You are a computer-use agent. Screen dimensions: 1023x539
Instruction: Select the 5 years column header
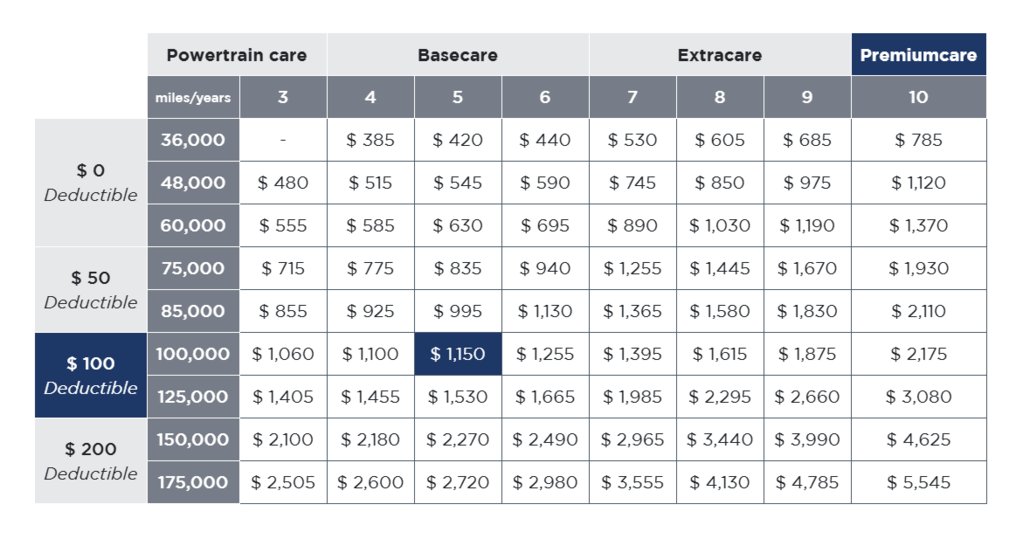point(458,97)
